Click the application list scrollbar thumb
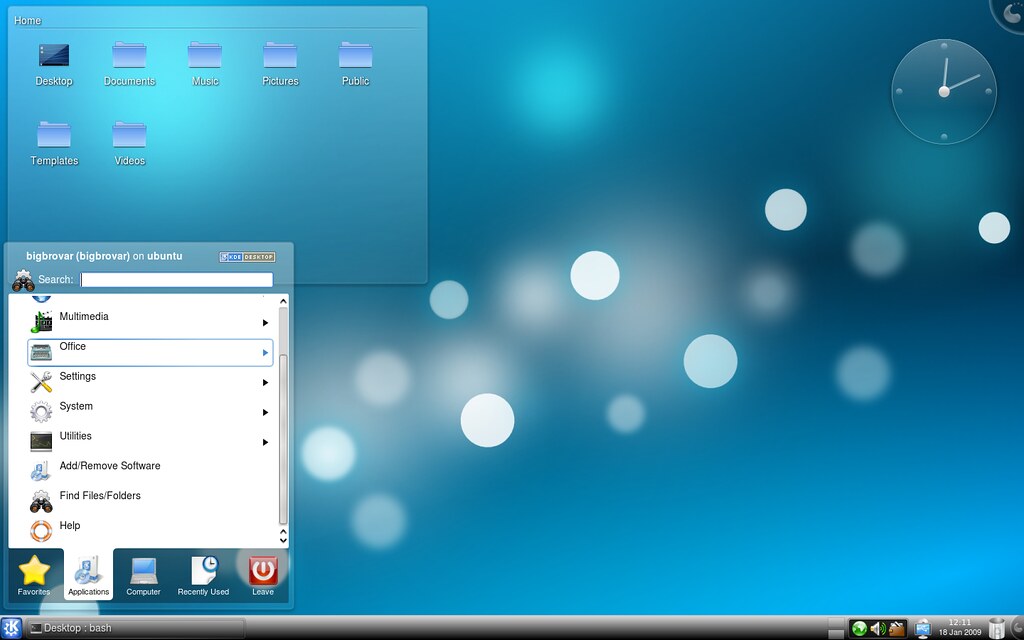This screenshot has width=1024, height=640. [283, 439]
